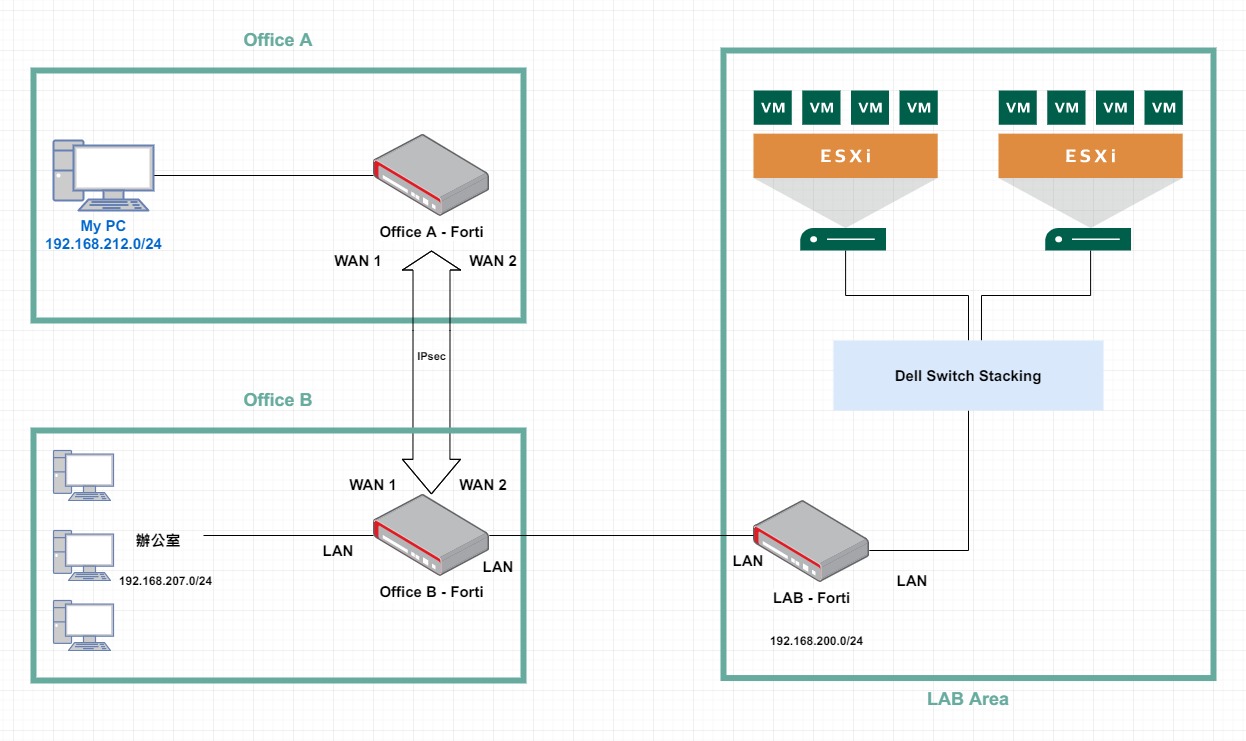The image size is (1246, 741).
Task: Click the first VM box above left ESXi
Action: click(772, 108)
